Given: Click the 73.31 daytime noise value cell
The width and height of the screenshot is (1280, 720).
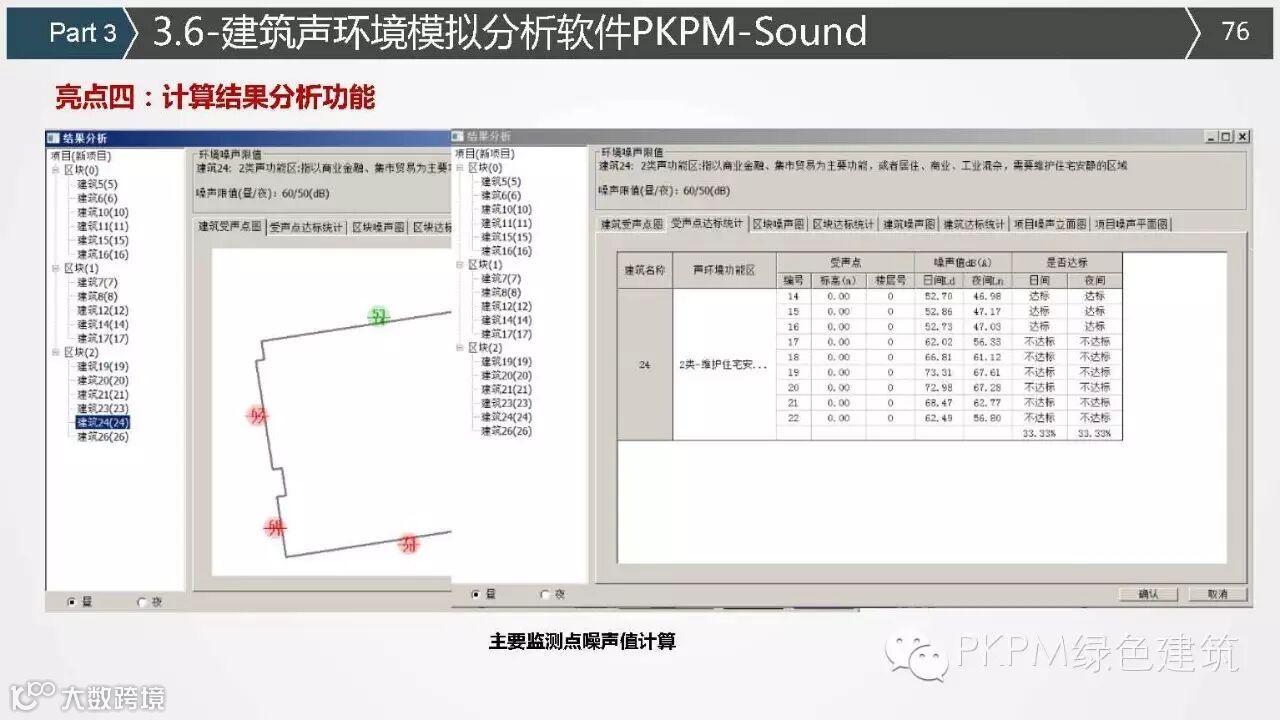Looking at the screenshot, I should coord(939,373).
